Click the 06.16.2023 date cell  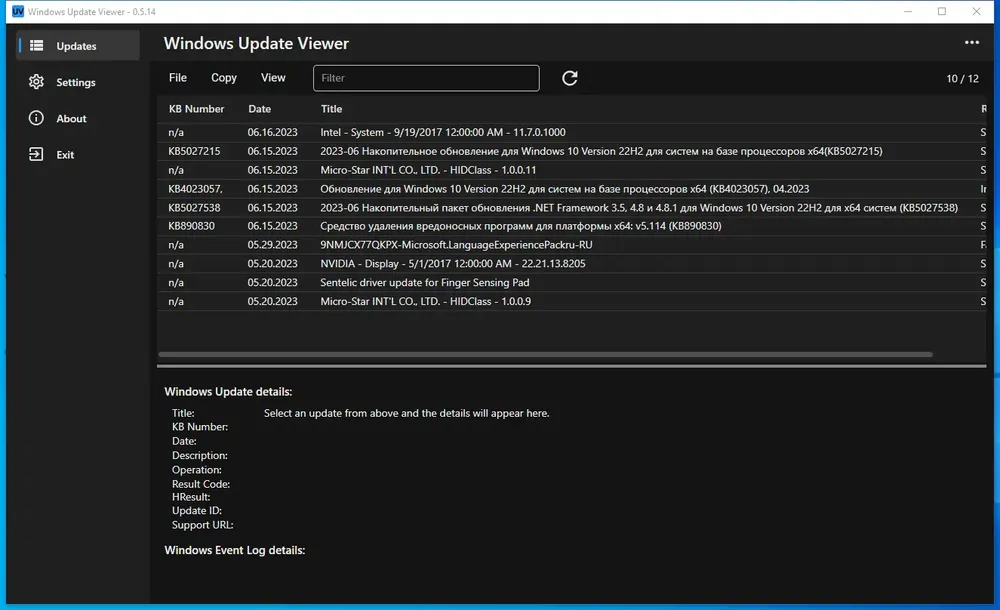pyautogui.click(x=272, y=132)
